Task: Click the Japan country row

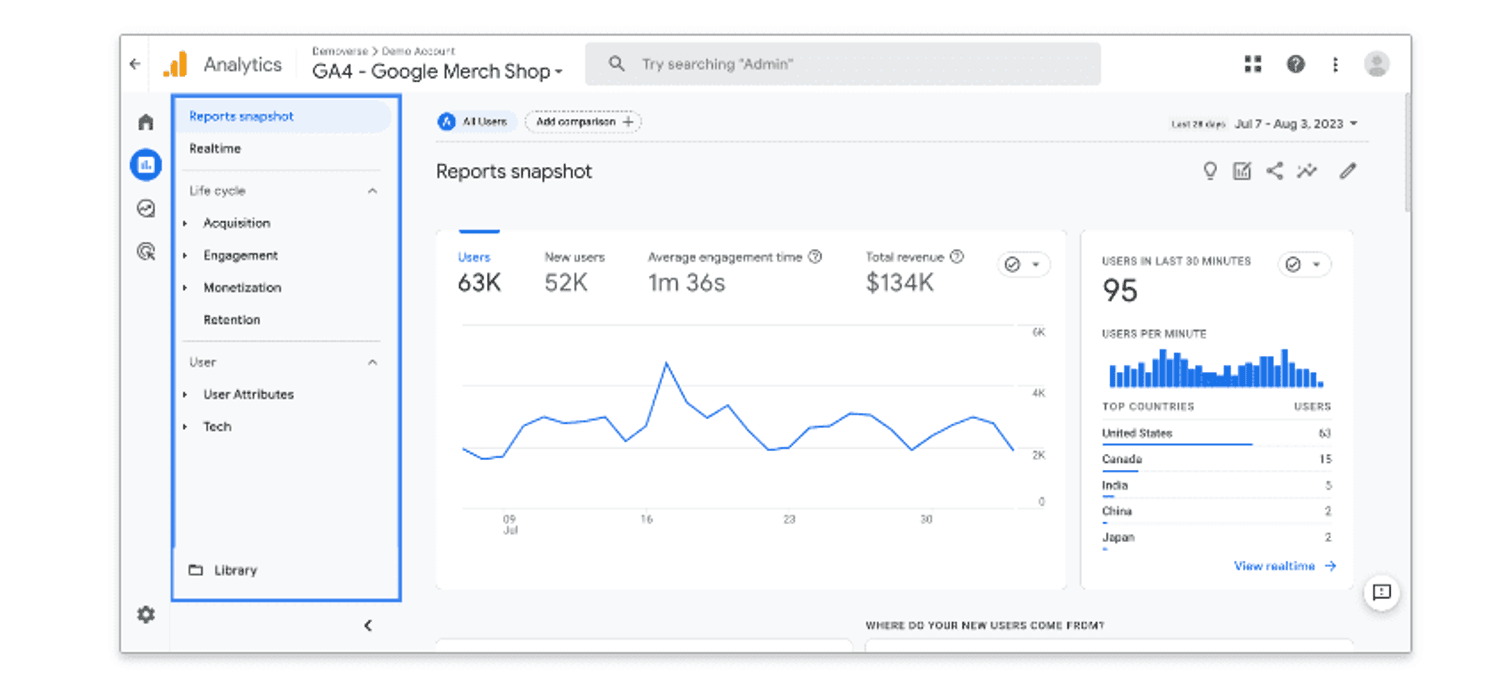Action: pos(1216,538)
